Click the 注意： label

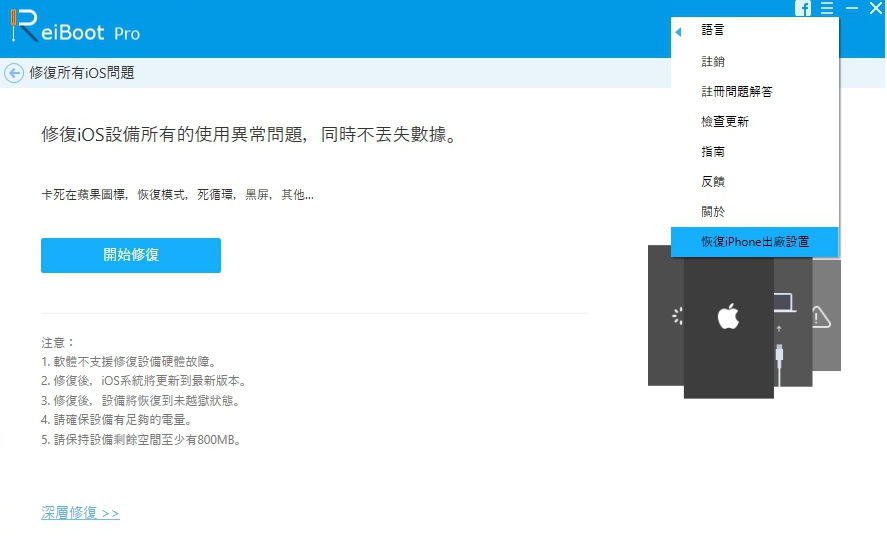[58, 343]
